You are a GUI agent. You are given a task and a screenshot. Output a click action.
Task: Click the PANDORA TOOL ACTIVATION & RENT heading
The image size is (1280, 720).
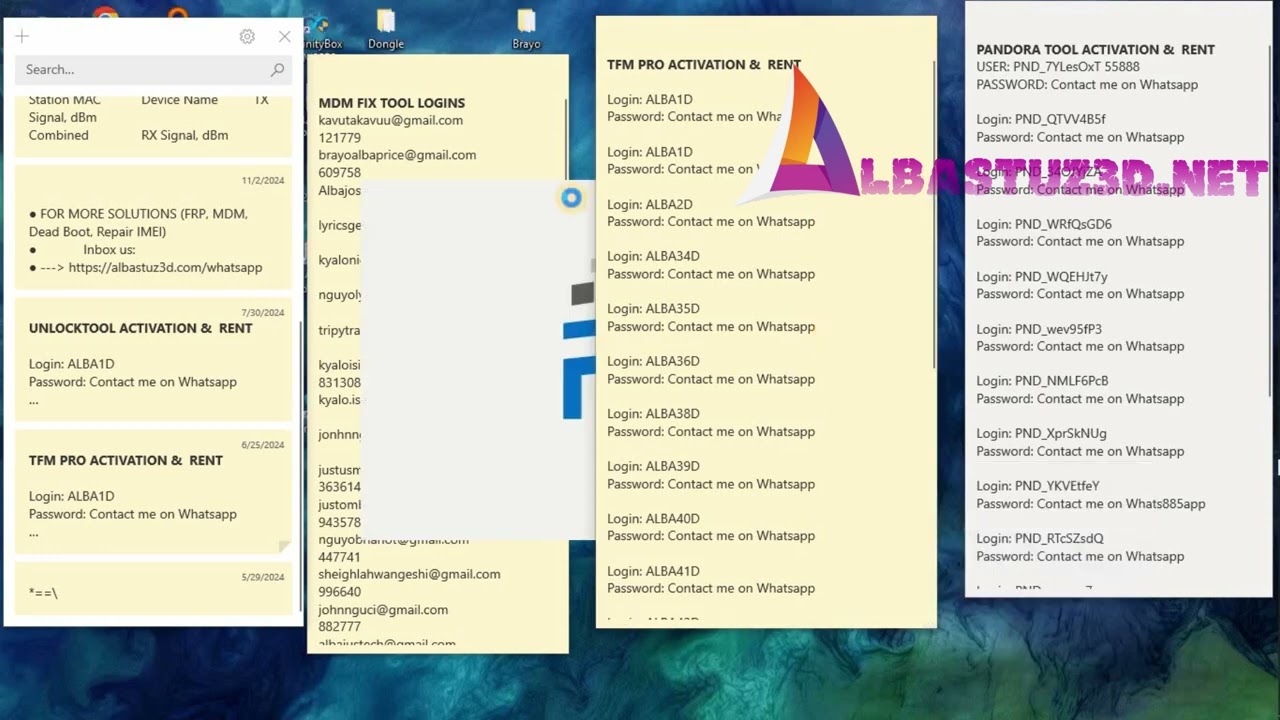click(1095, 49)
